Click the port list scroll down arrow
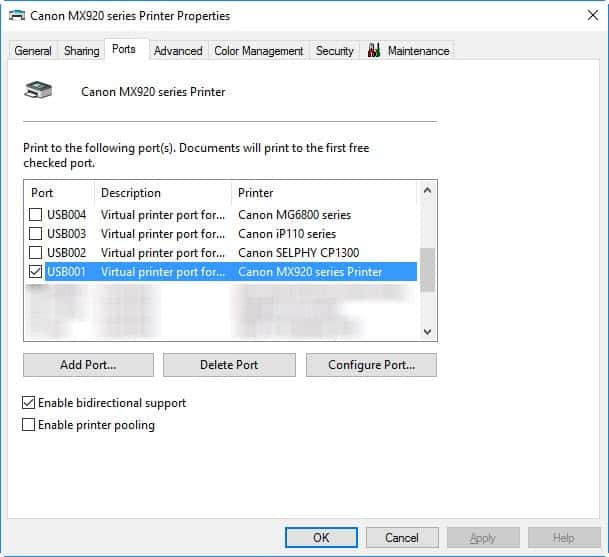This screenshot has height=557, width=609. [x=428, y=331]
